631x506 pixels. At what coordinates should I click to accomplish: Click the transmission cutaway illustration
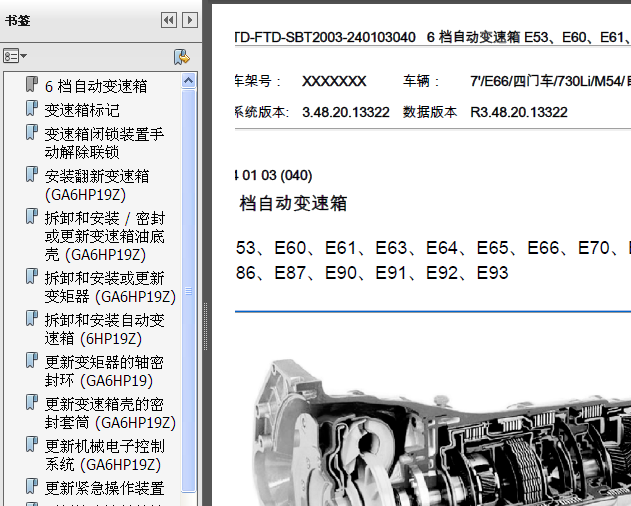click(x=441, y=433)
